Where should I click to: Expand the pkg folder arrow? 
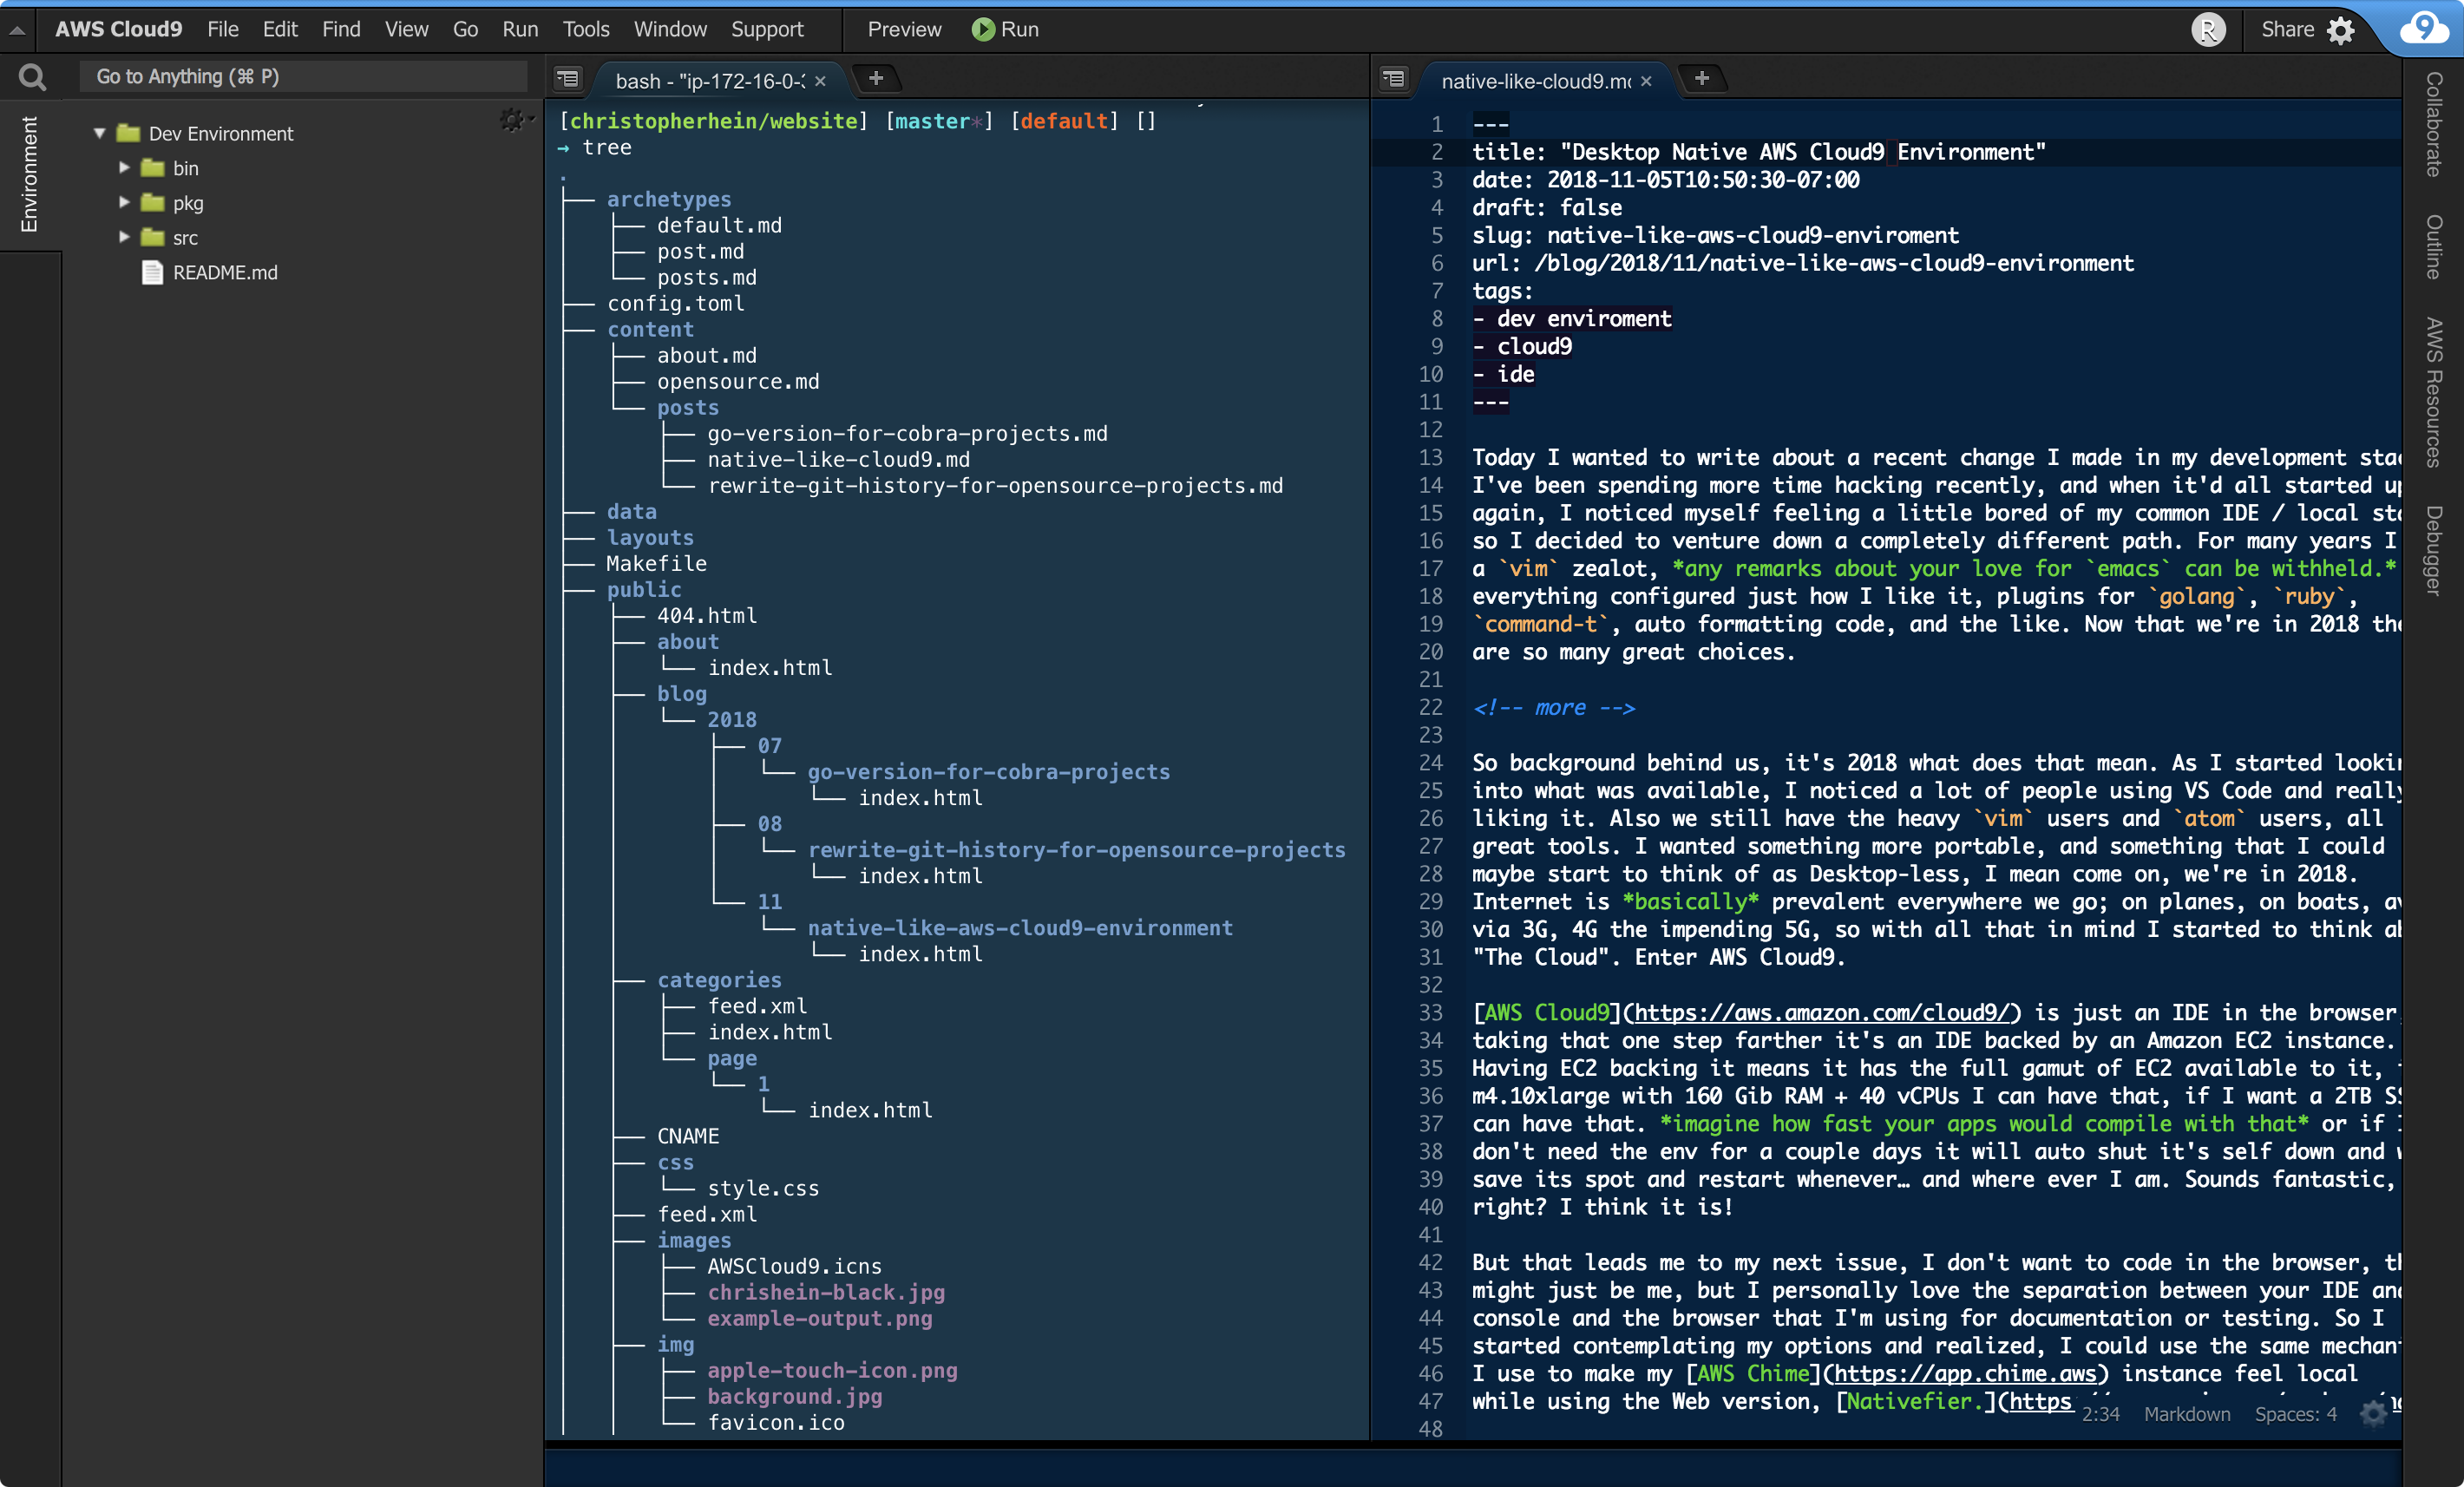[124, 203]
